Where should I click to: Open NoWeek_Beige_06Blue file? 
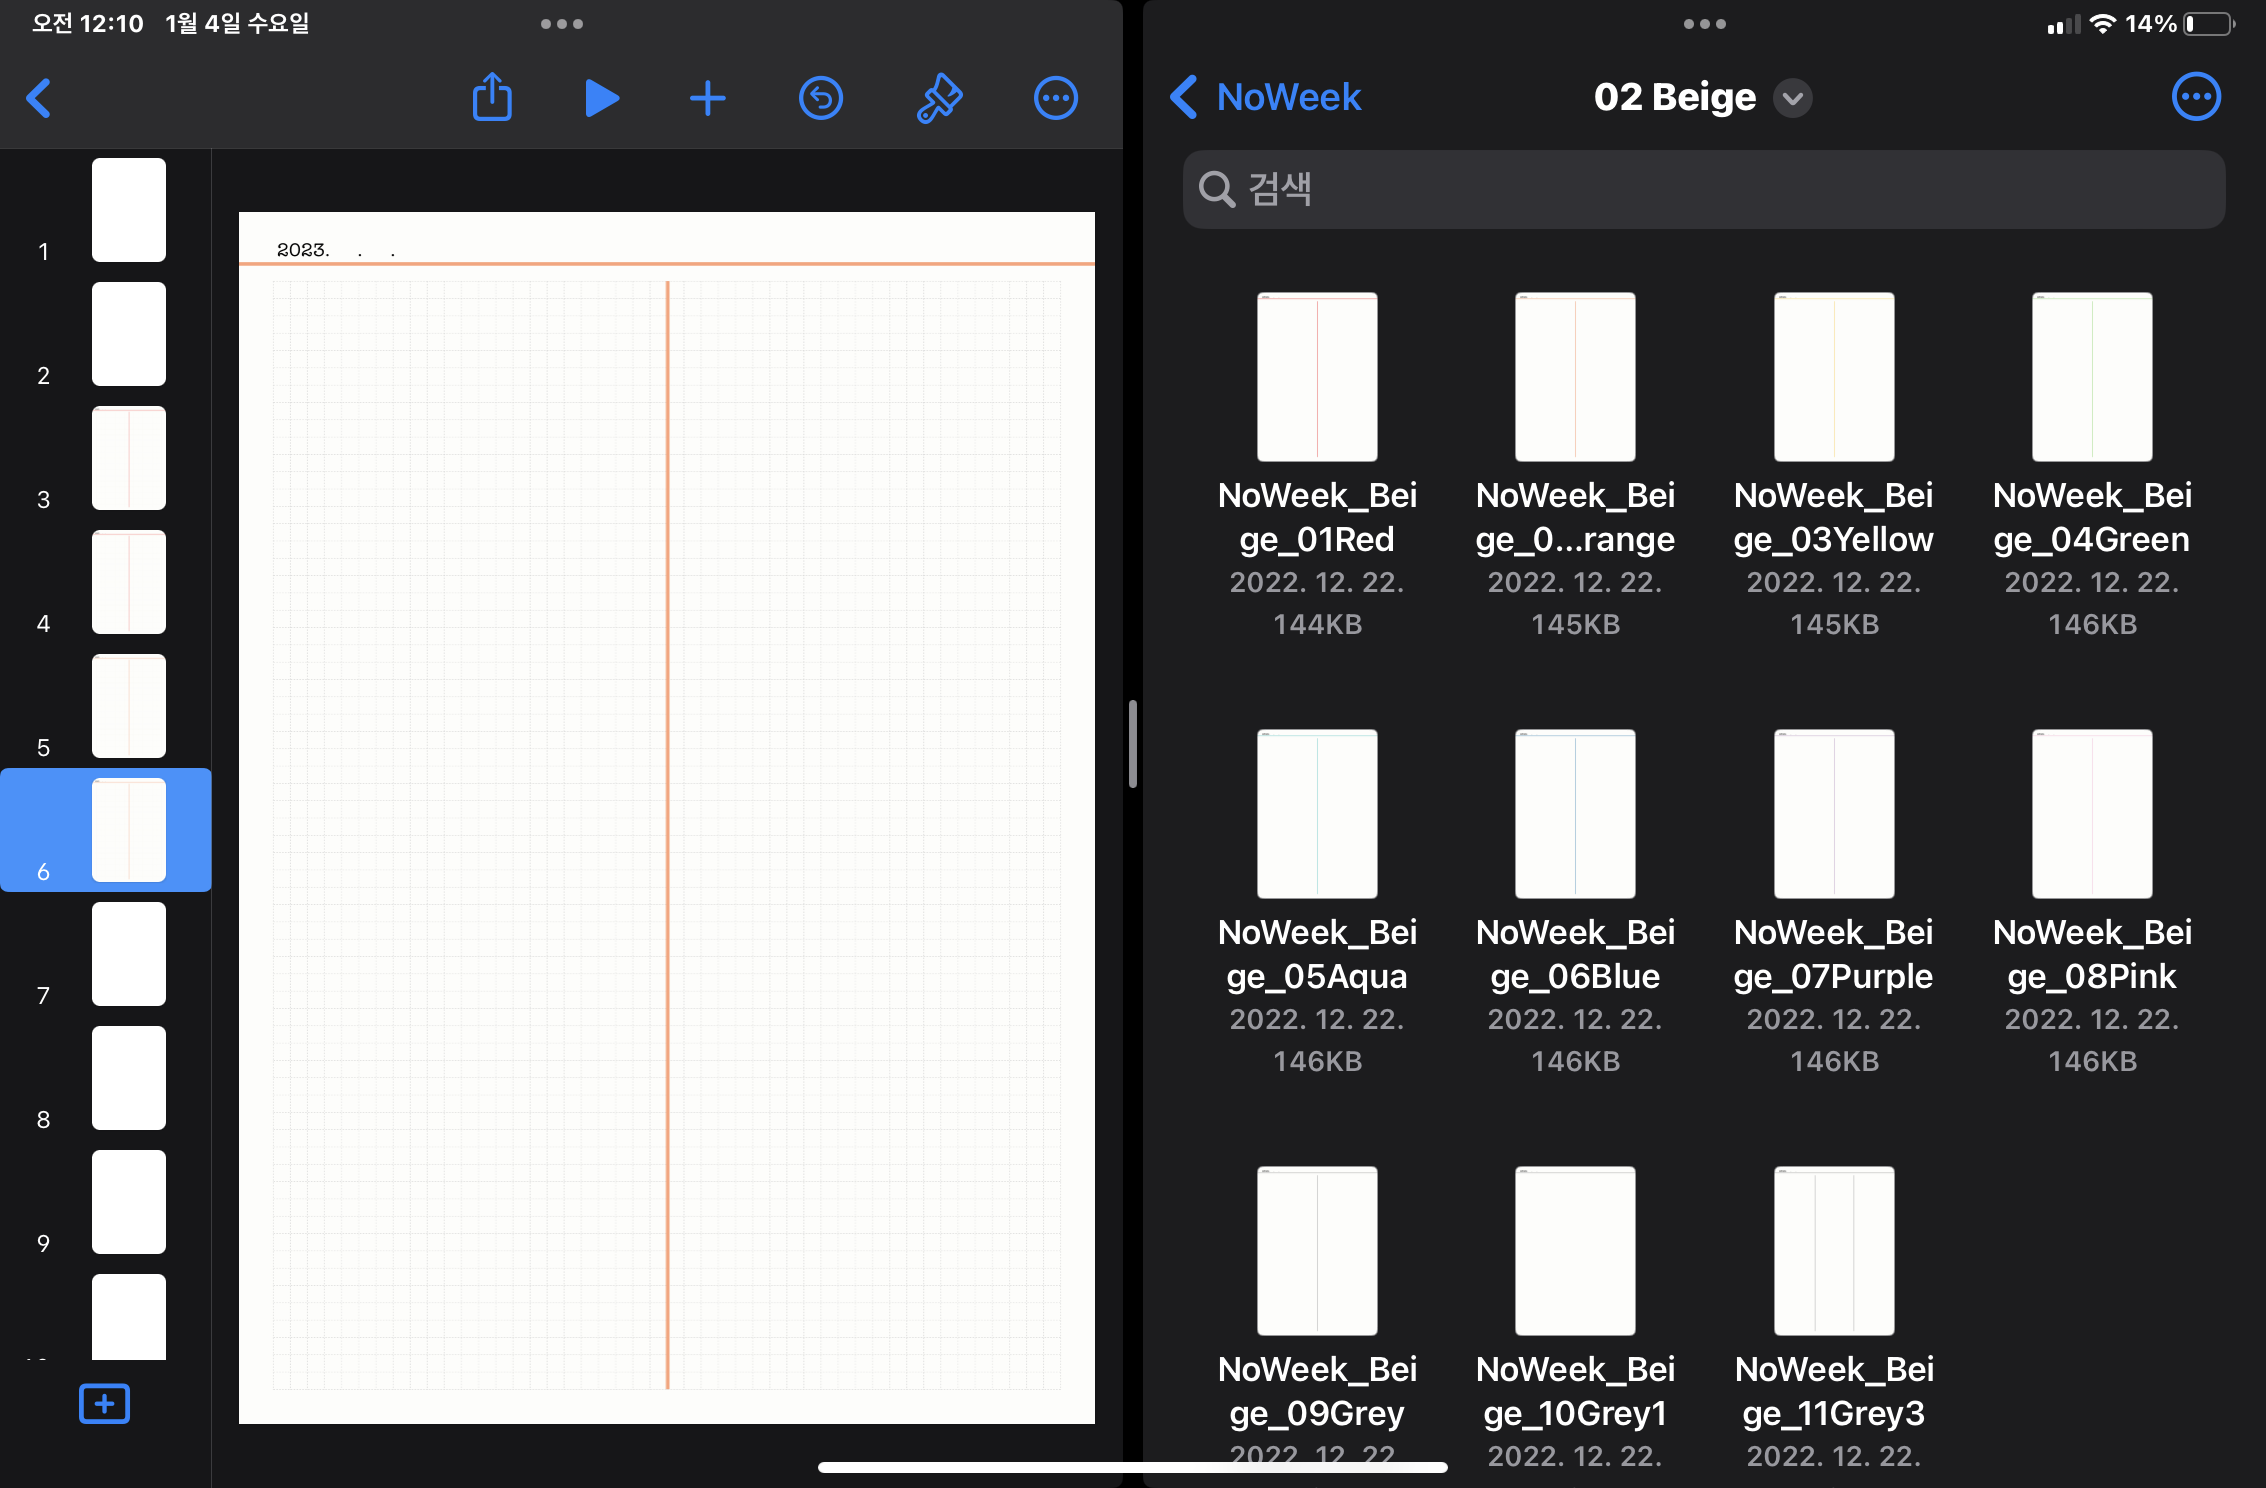pos(1575,814)
